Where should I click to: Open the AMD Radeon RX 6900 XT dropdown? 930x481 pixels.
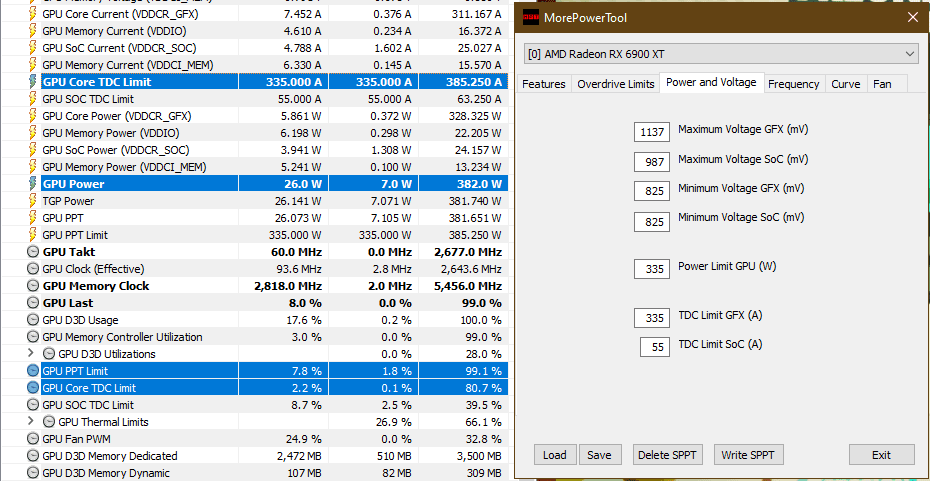tap(721, 53)
